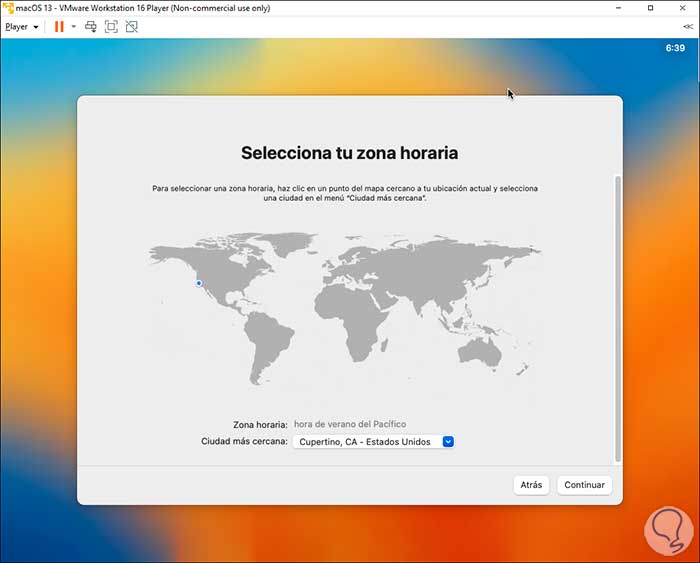
Task: Click Continuar to proceed
Action: (x=584, y=485)
